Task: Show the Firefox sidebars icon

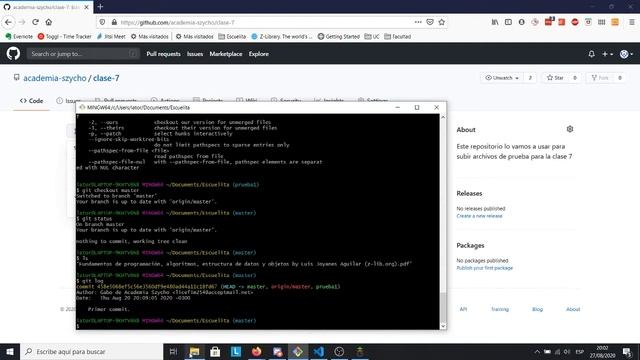Action: (x=508, y=22)
